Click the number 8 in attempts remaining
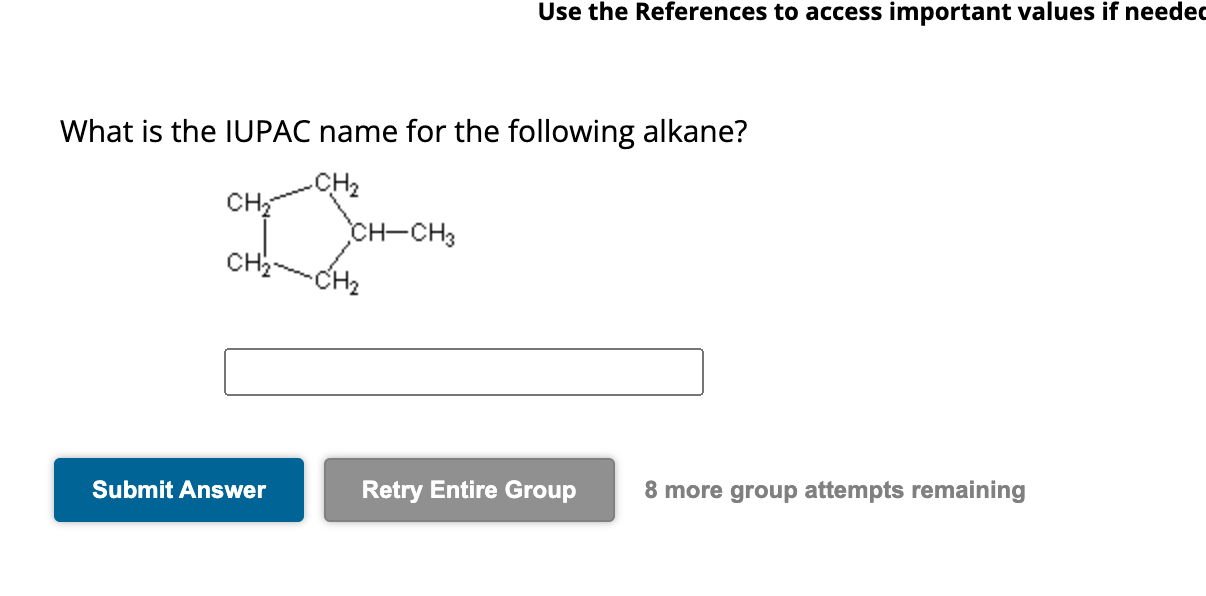The image size is (1206, 596). pyautogui.click(x=651, y=490)
